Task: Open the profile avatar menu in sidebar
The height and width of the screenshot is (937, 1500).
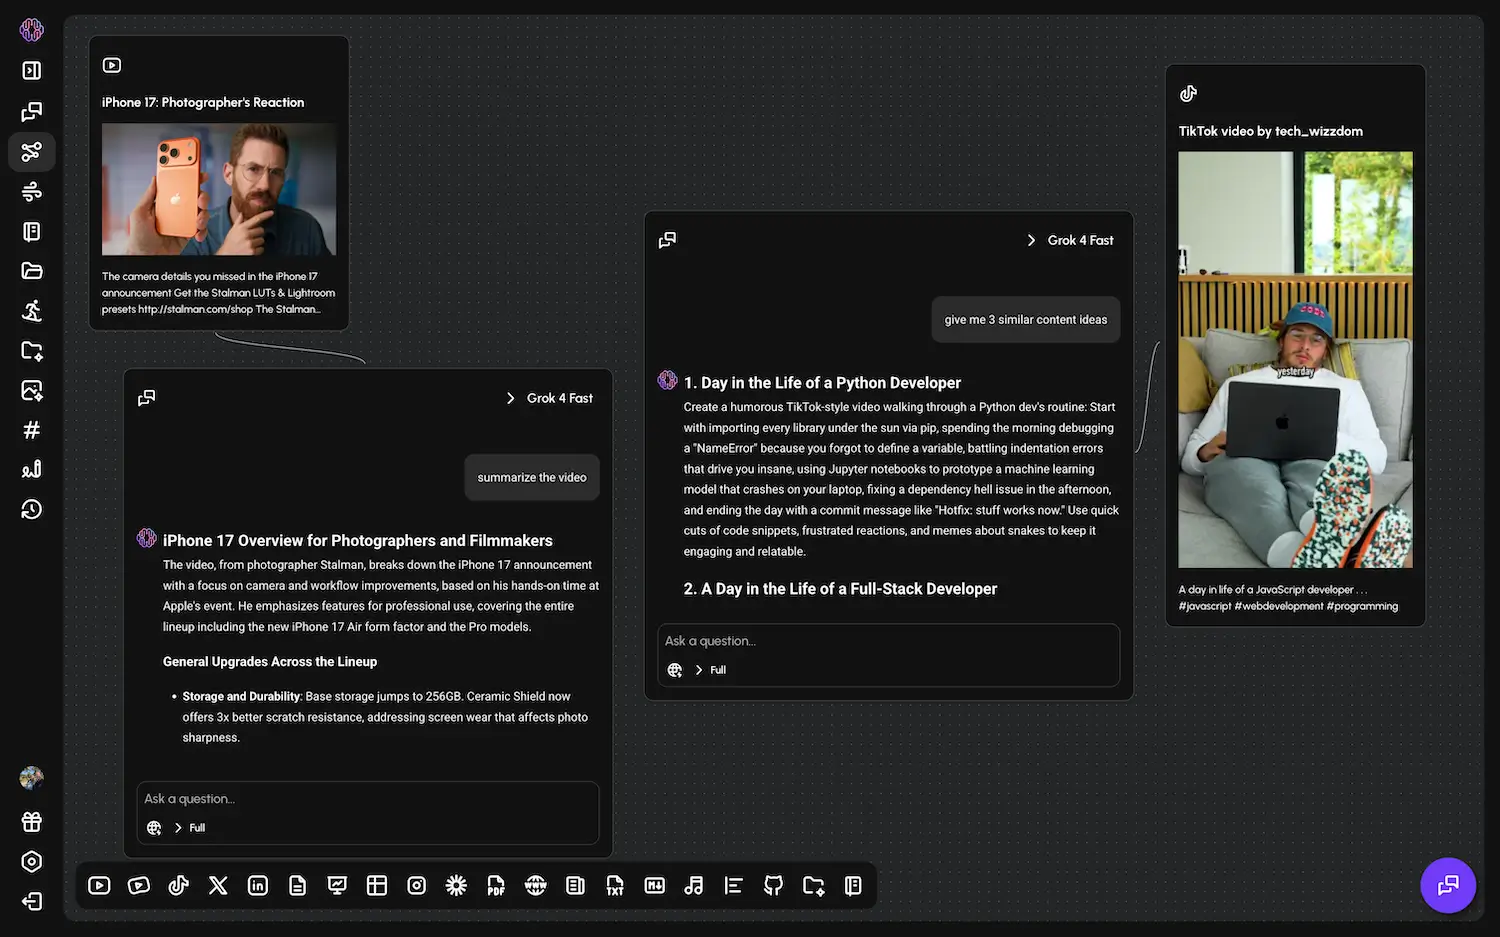Action: [31, 777]
